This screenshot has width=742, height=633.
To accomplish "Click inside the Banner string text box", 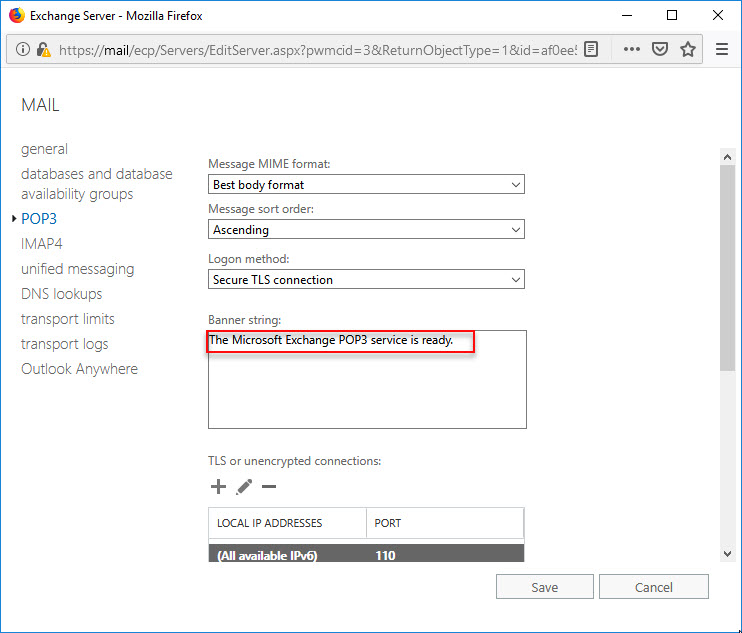I will tap(367, 379).
